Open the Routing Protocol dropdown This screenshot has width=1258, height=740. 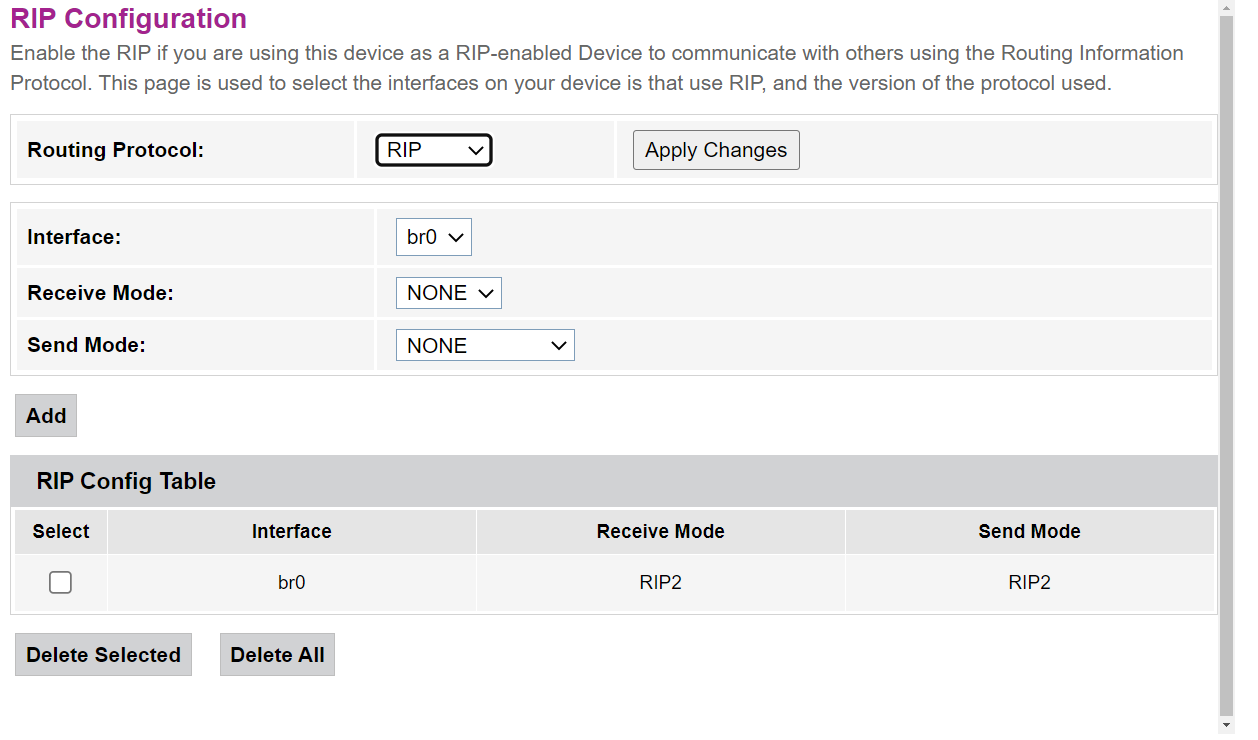[x=433, y=150]
